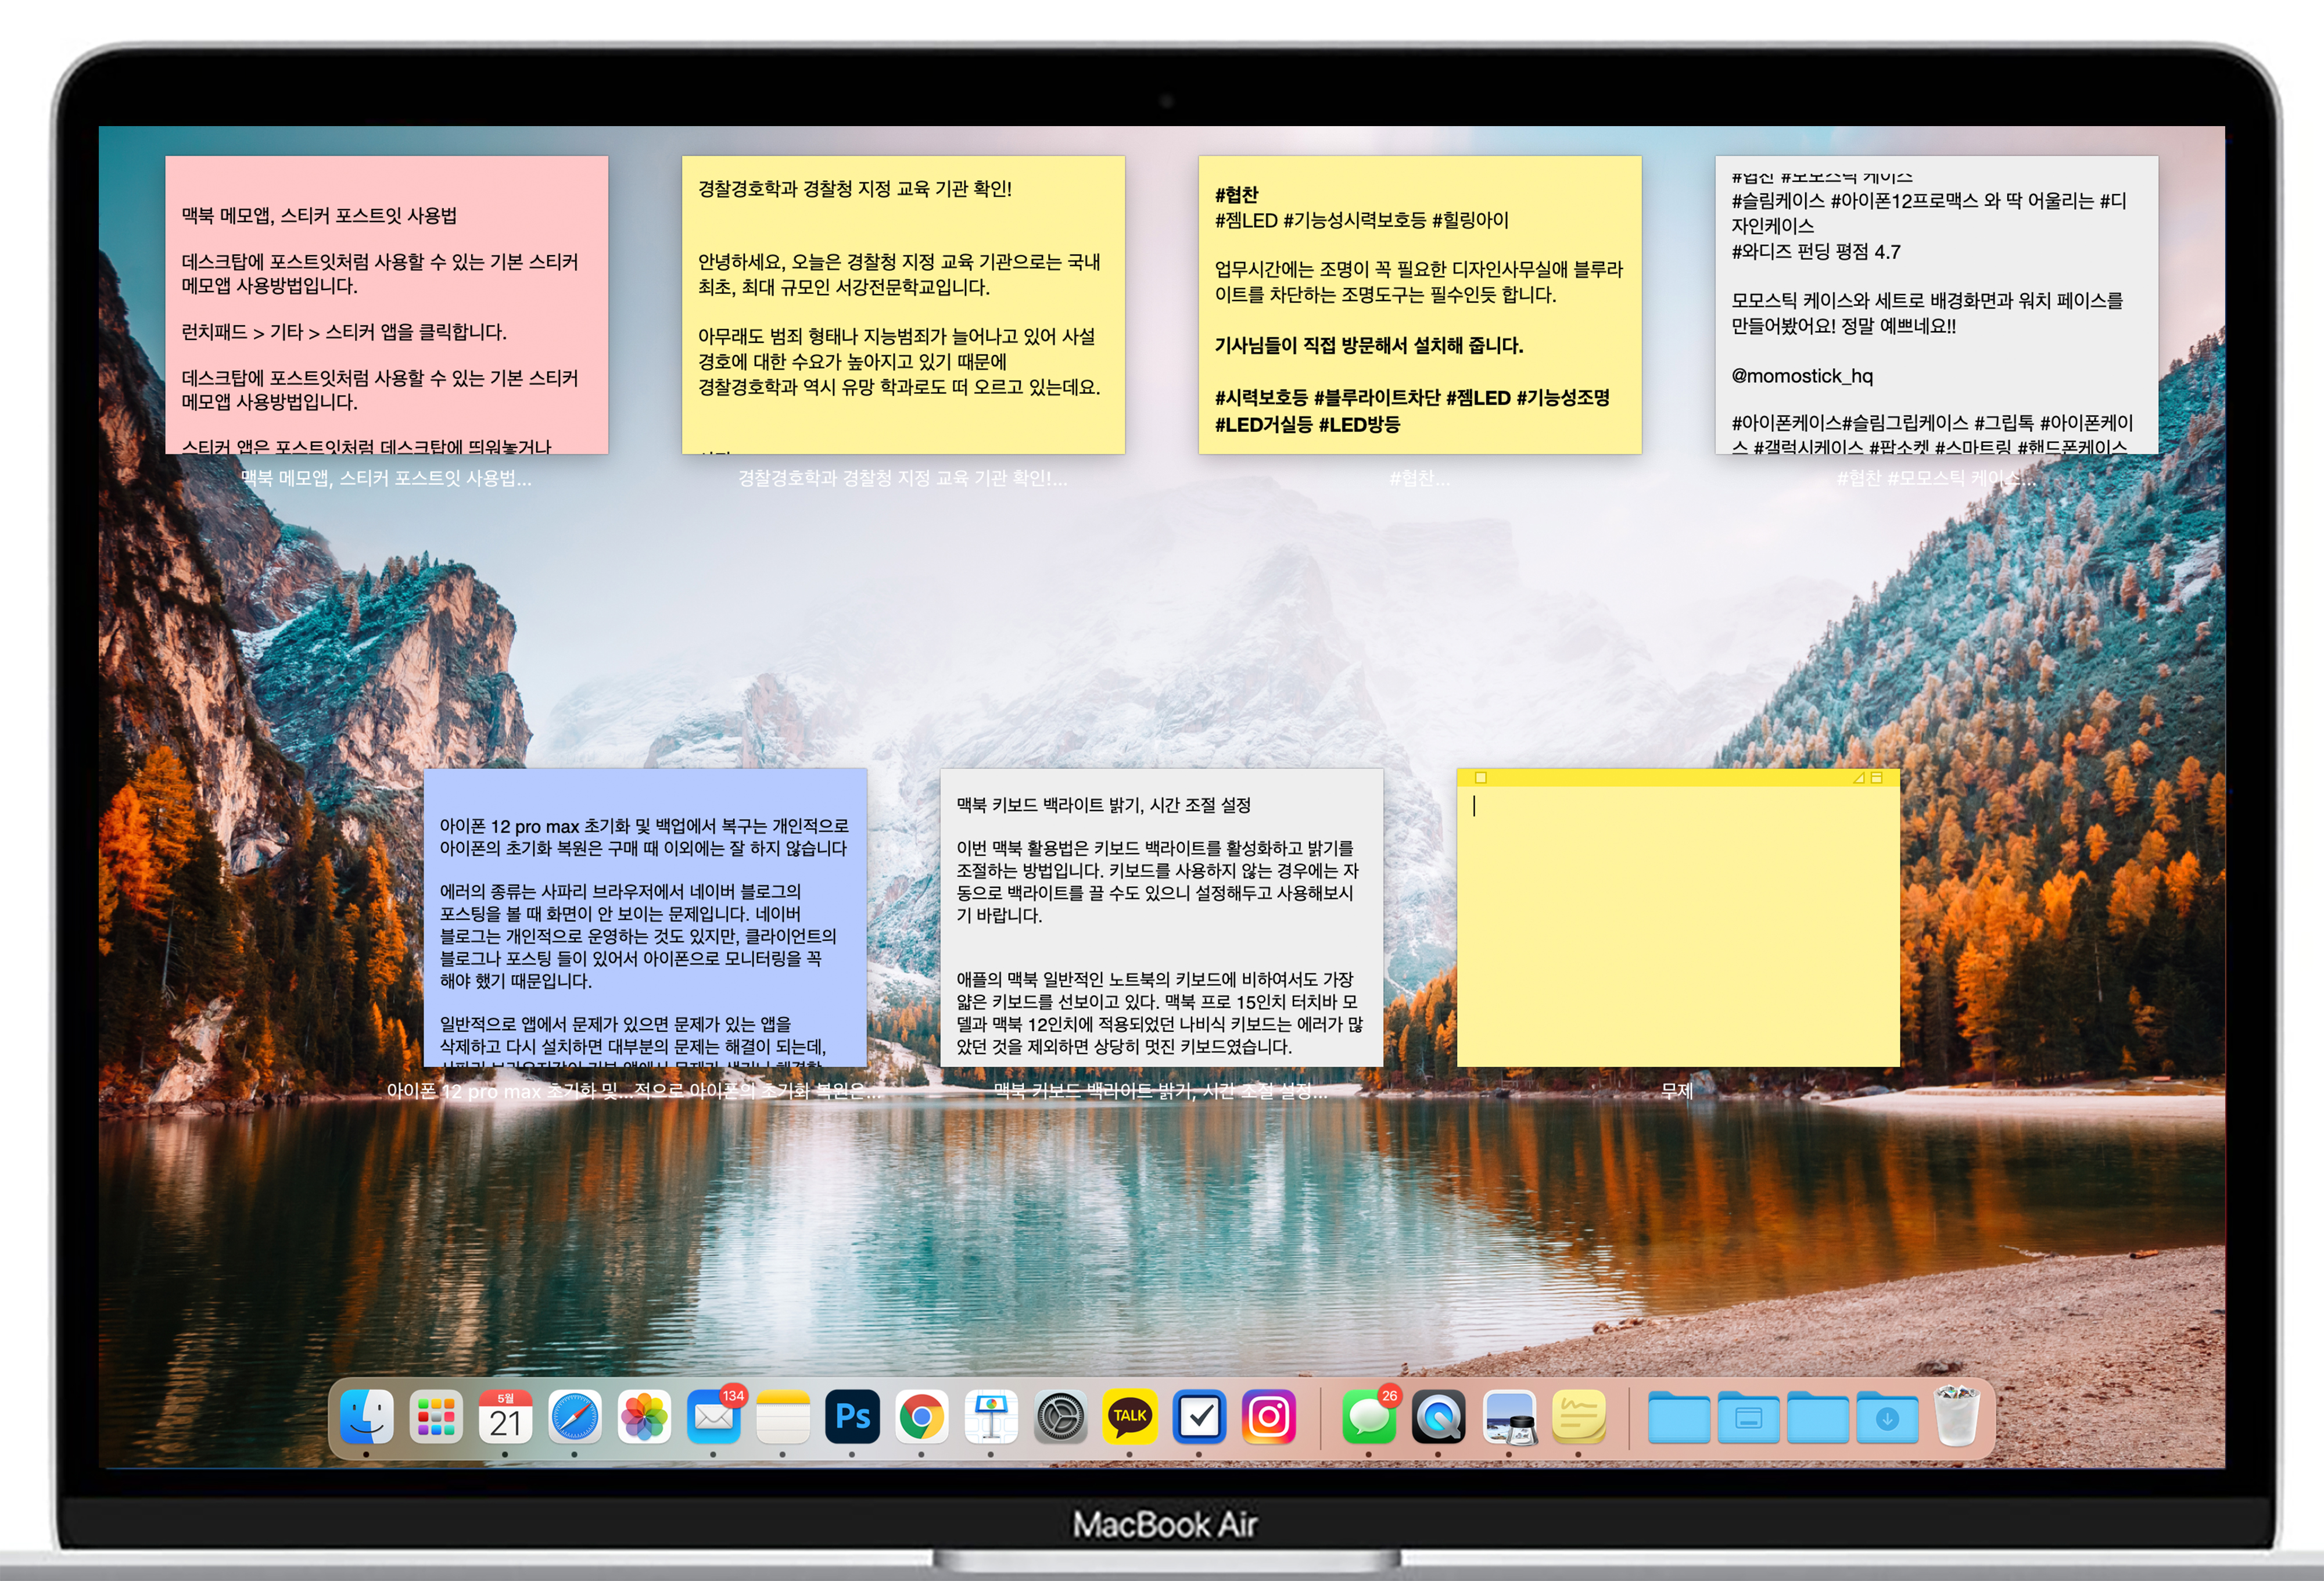
Task: Select the gray 맥북 키보드 백라이트 sticky
Action: tap(1161, 917)
